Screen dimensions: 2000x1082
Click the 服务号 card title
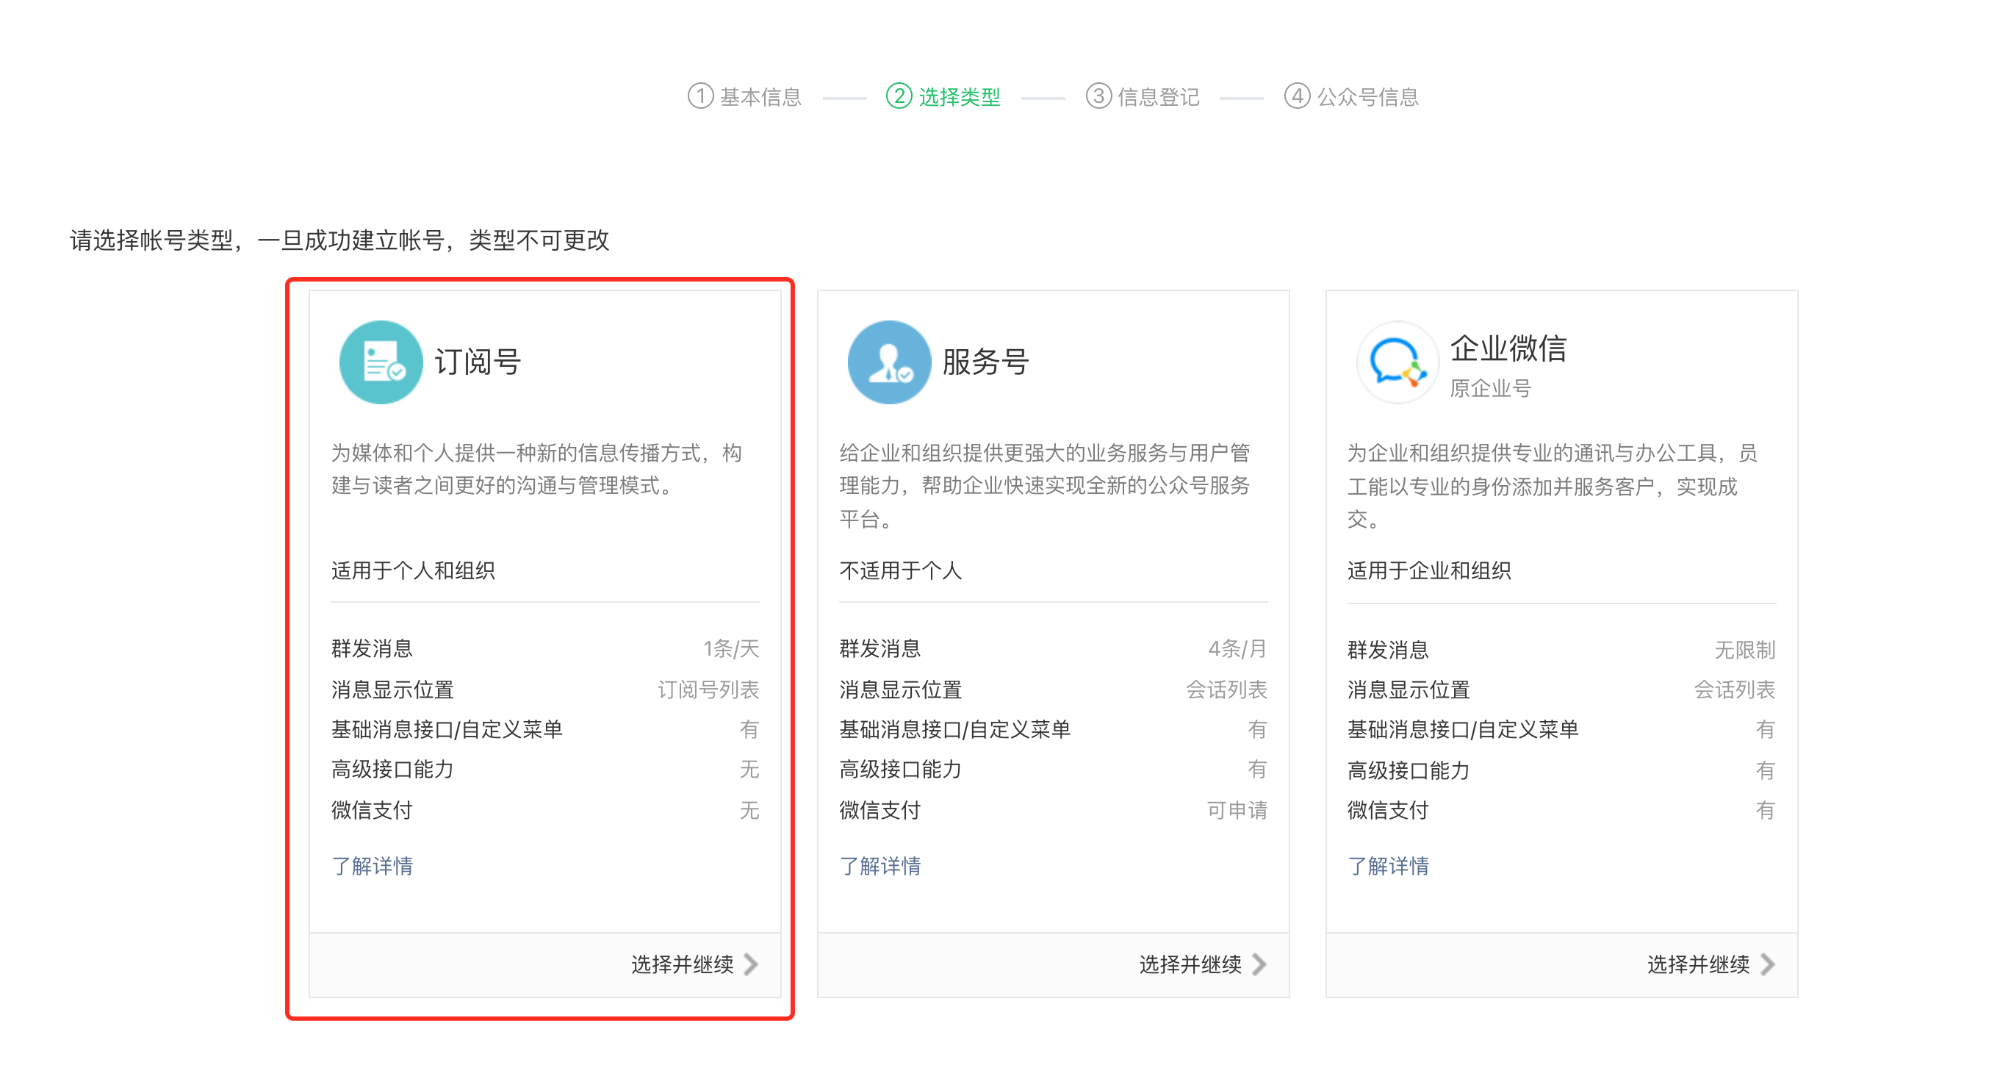coord(986,362)
